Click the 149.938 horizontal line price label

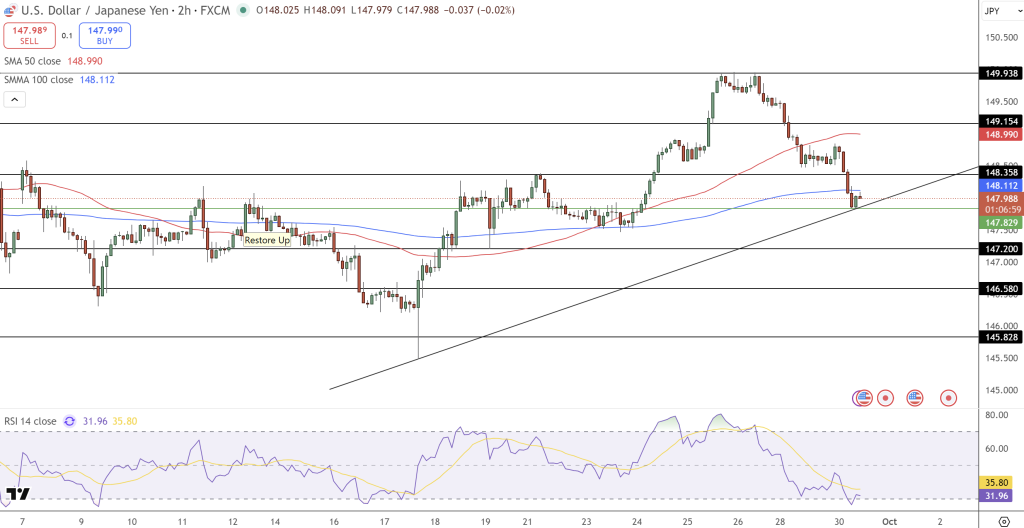(999, 73)
